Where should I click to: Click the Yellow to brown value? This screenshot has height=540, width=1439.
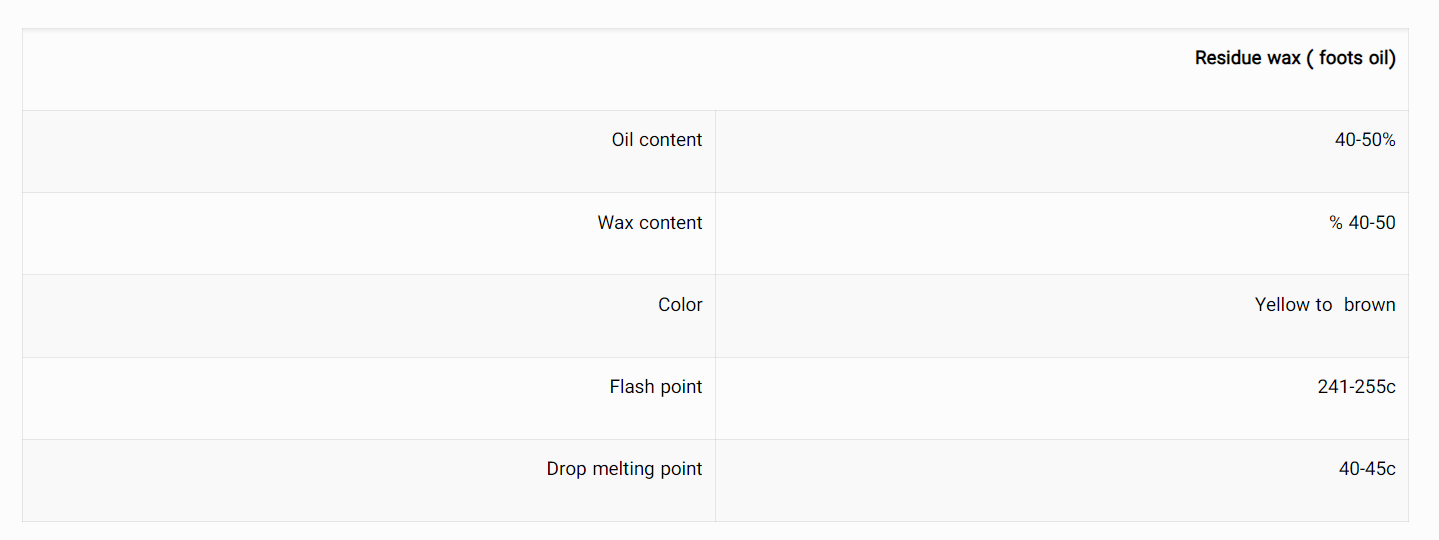tap(1325, 304)
